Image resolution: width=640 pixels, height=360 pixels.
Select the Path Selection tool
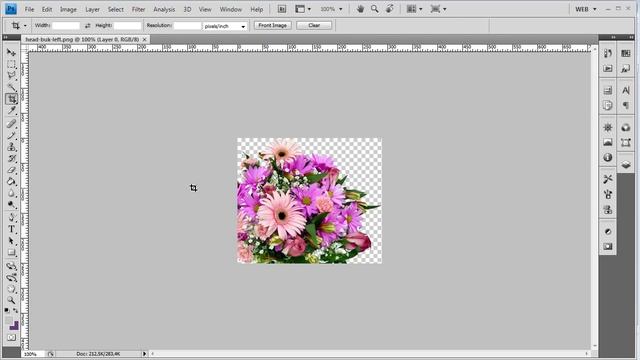[11, 241]
